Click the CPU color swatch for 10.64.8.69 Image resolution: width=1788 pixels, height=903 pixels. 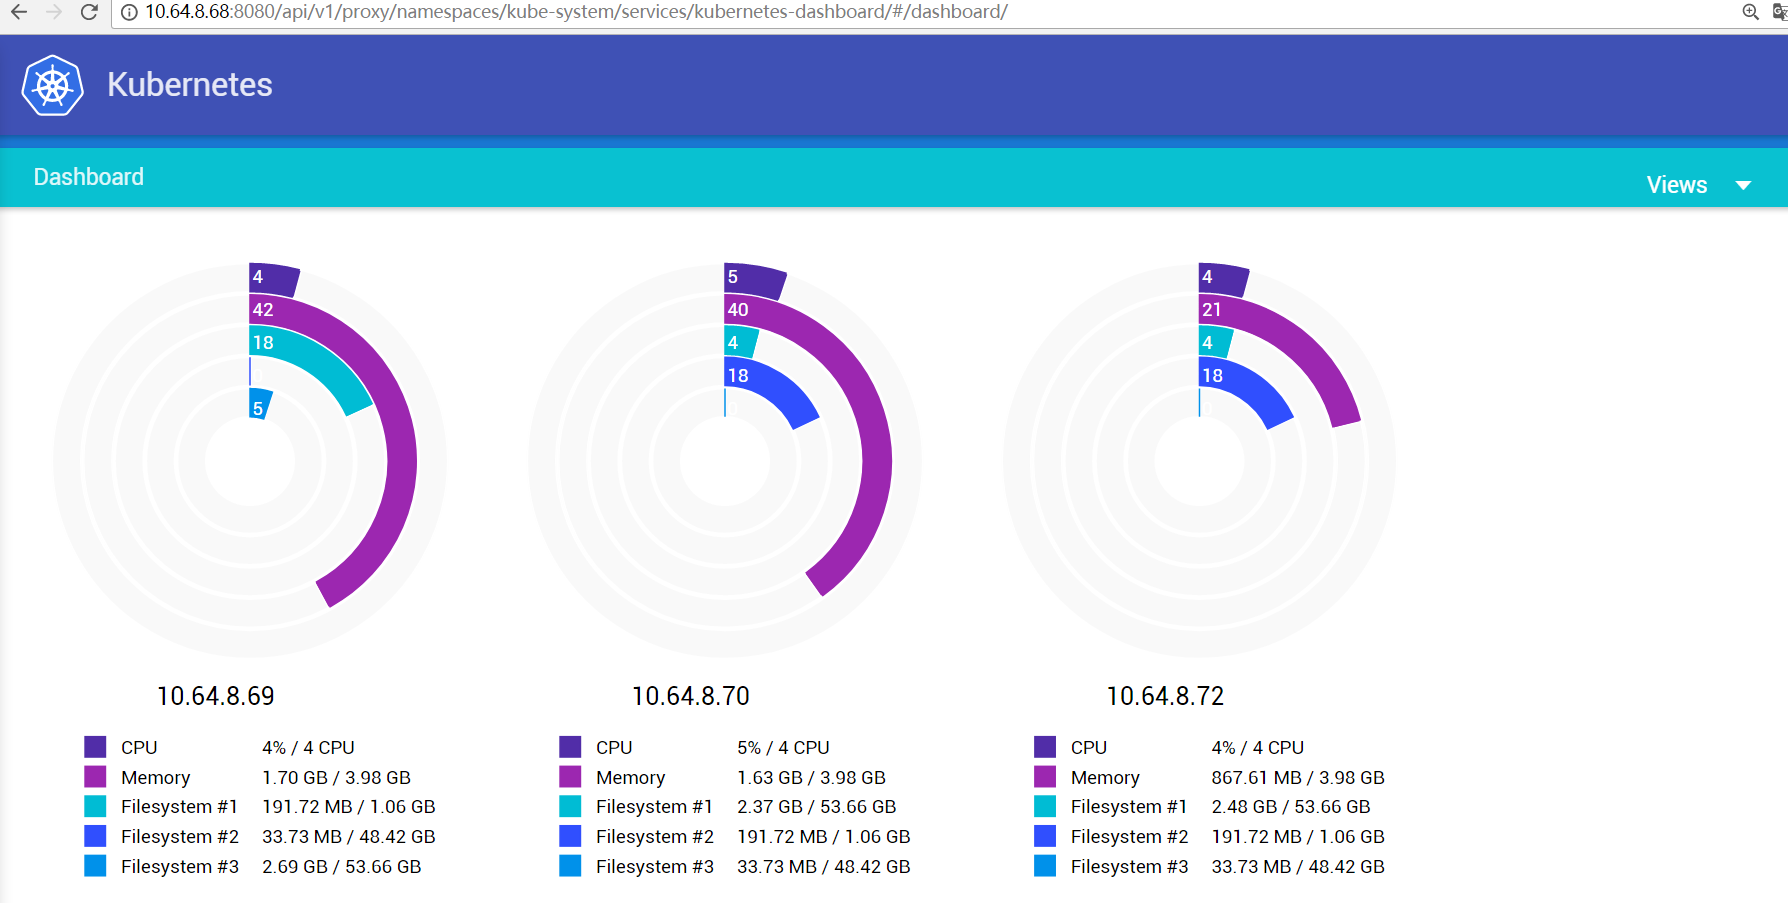tap(95, 747)
